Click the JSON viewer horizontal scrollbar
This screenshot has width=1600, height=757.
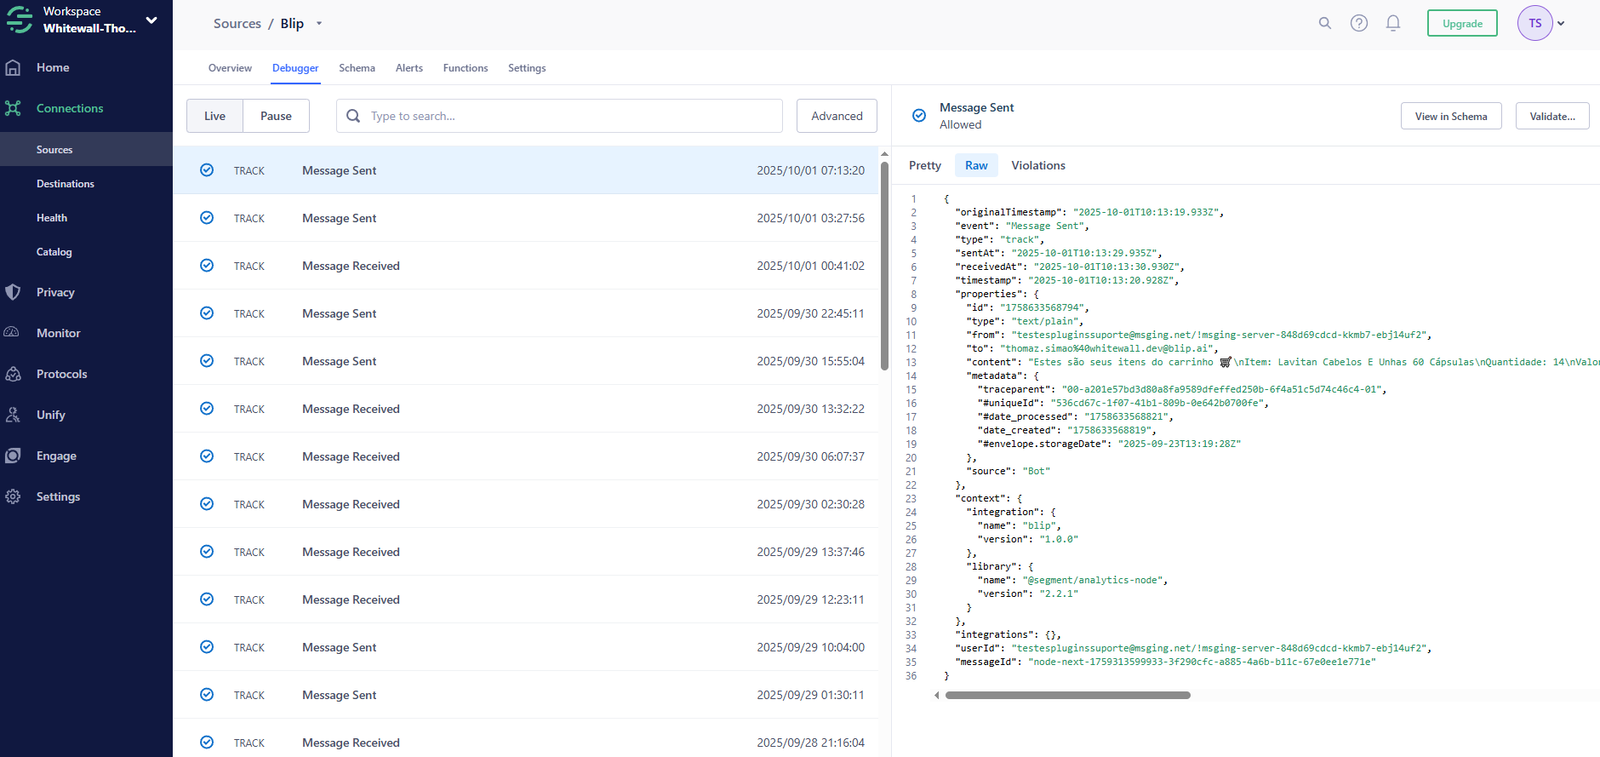click(1068, 695)
